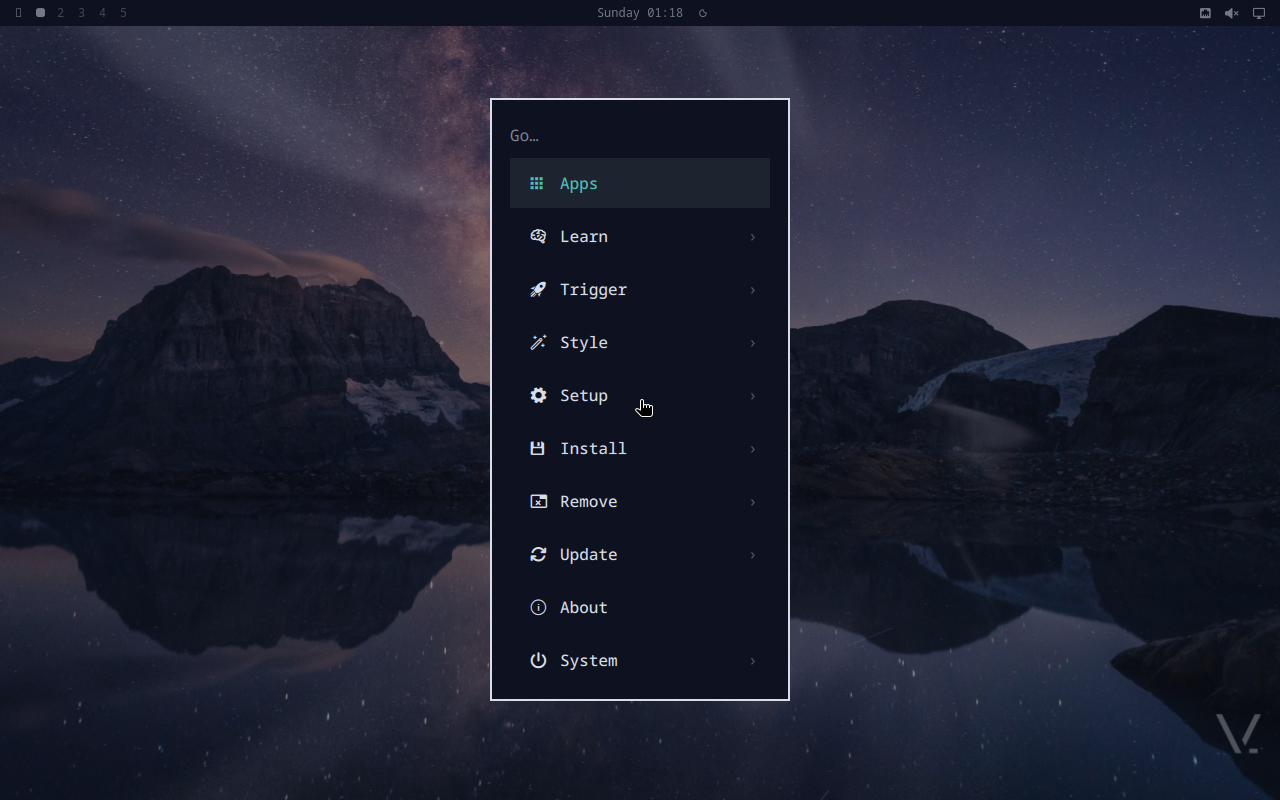The width and height of the screenshot is (1280, 800).
Task: Expand the Install submenu chevron
Action: [x=752, y=449]
